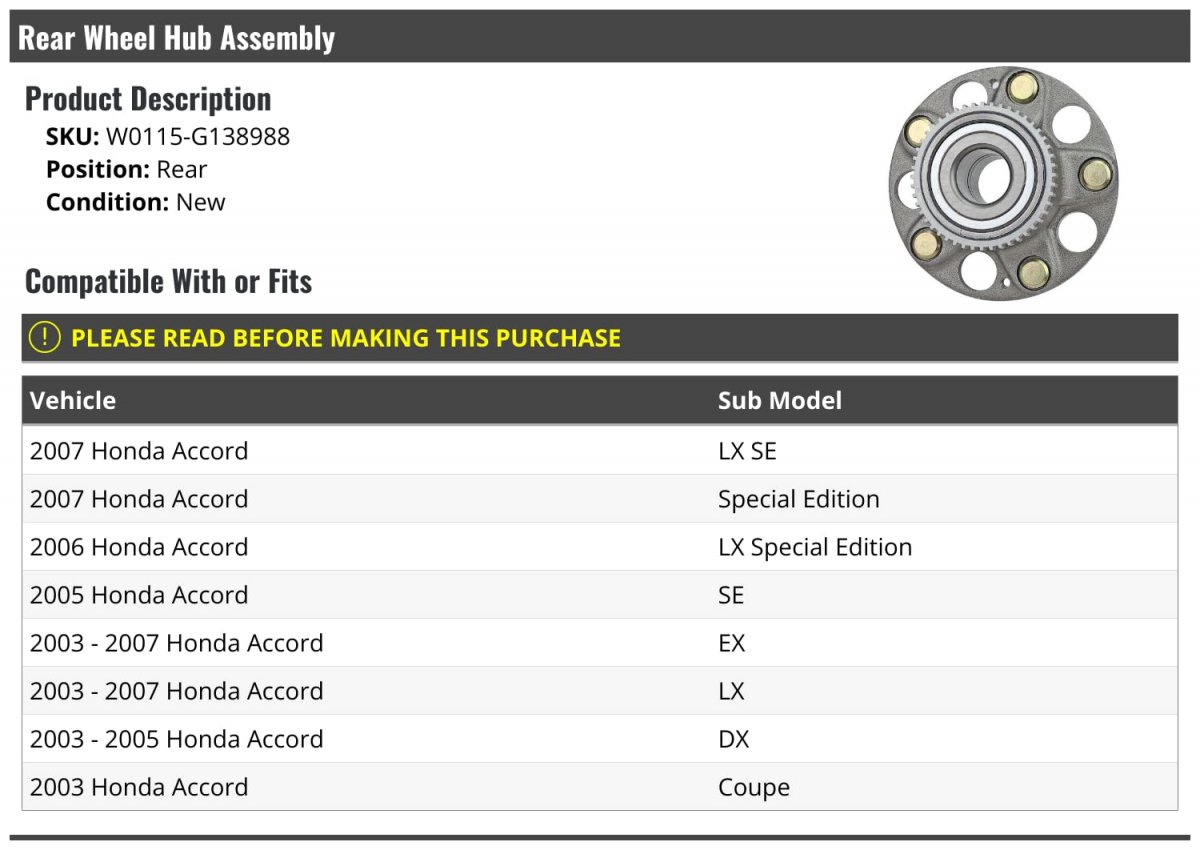
Task: Click the PLEASE READ BEFORE MAKING THIS PURCHASE banner
Action: point(600,338)
